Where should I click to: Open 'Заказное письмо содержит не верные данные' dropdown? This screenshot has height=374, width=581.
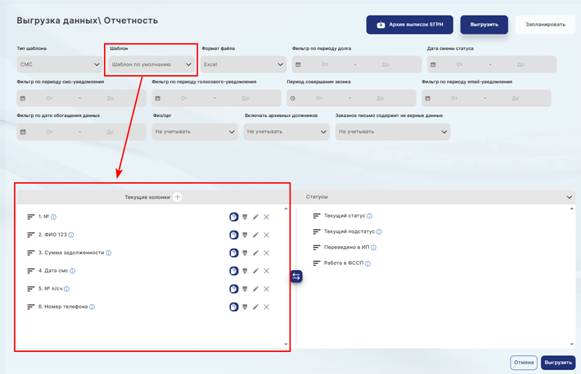393,132
